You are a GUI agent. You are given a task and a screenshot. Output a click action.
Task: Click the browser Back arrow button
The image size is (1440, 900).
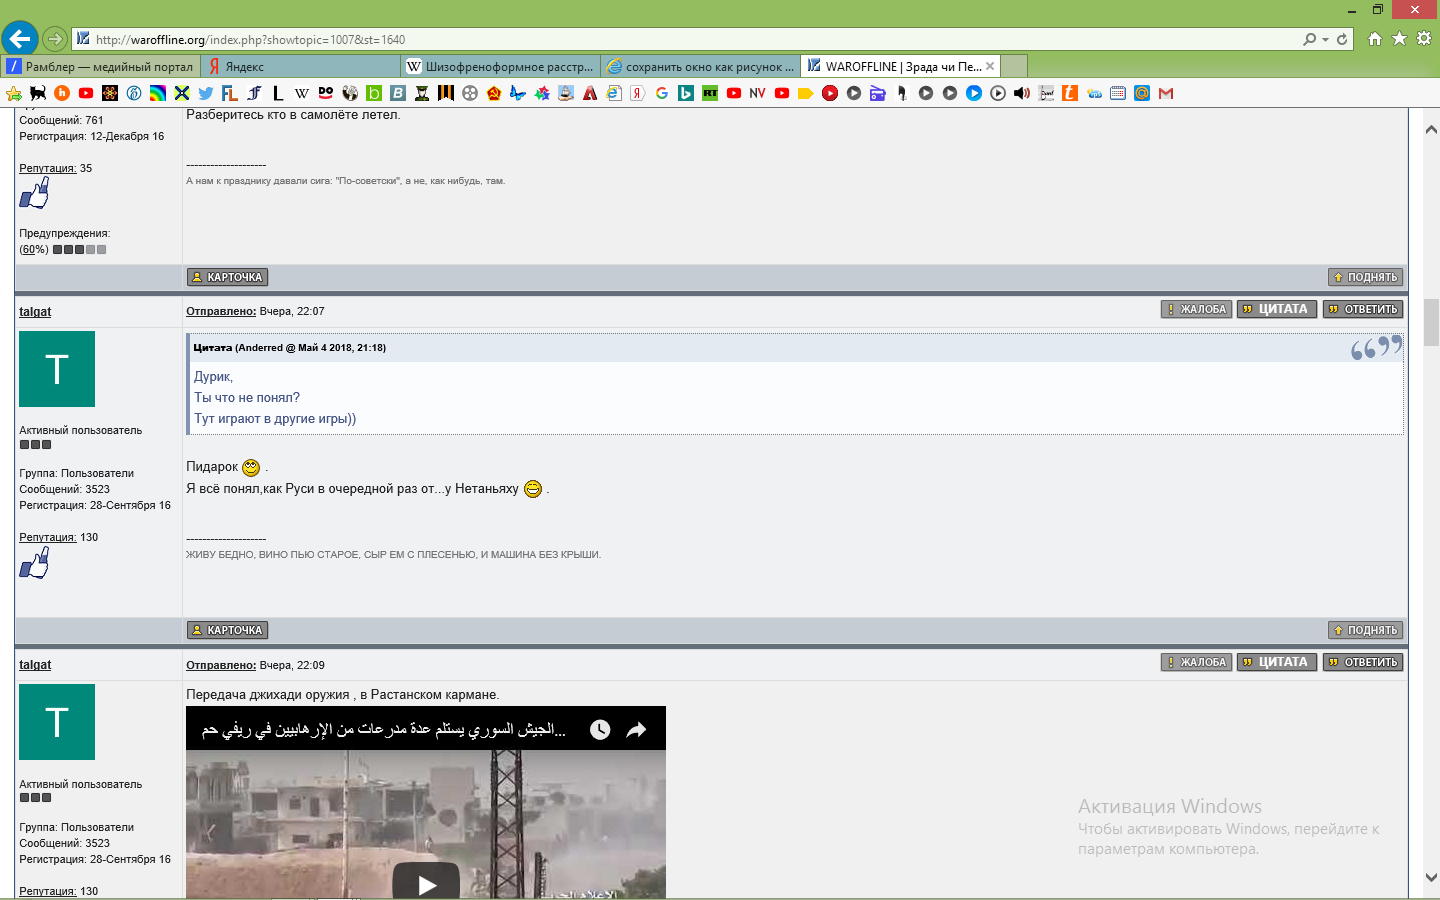(20, 39)
